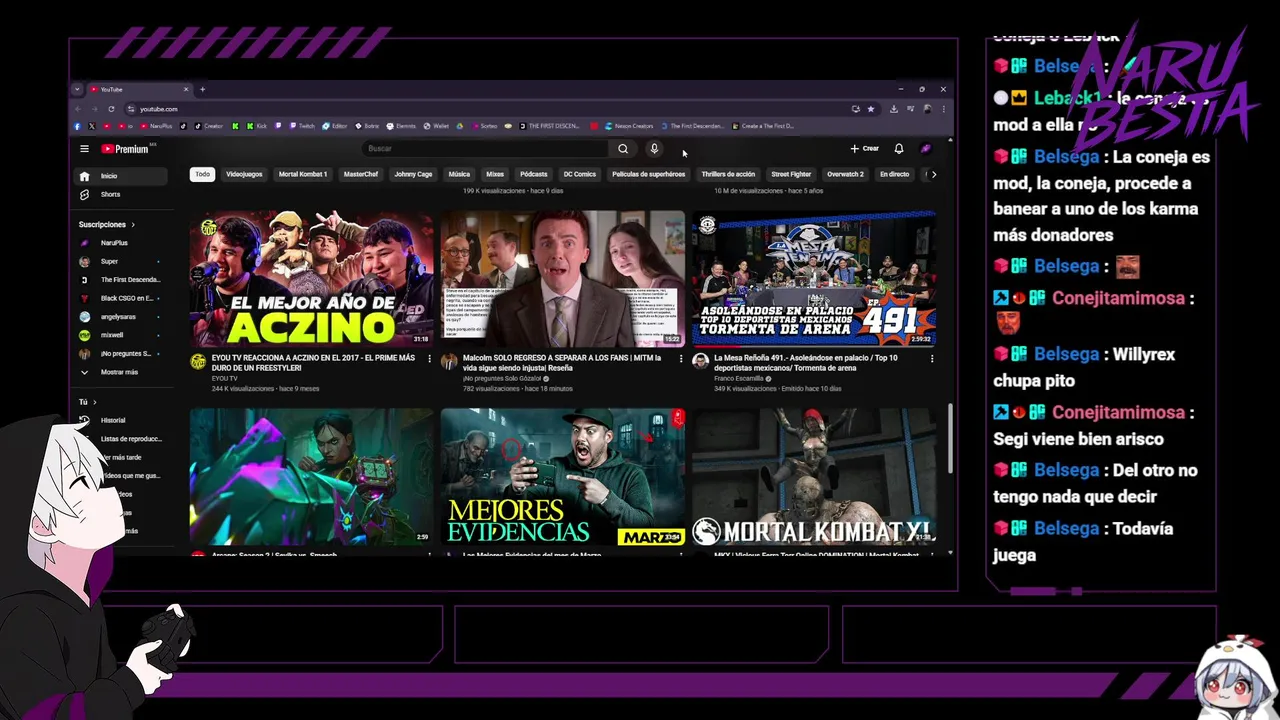
Task: Start voice search with the microphone icon
Action: pos(654,149)
